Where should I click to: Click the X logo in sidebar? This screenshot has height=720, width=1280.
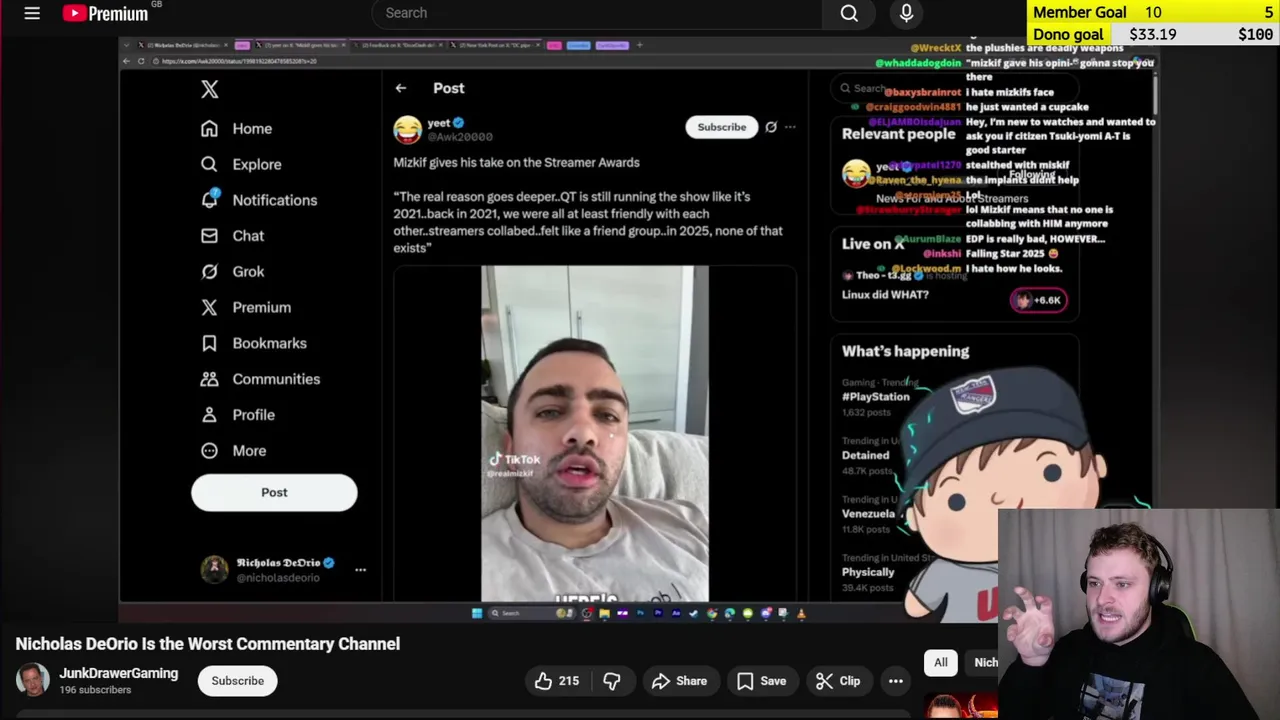pyautogui.click(x=209, y=89)
